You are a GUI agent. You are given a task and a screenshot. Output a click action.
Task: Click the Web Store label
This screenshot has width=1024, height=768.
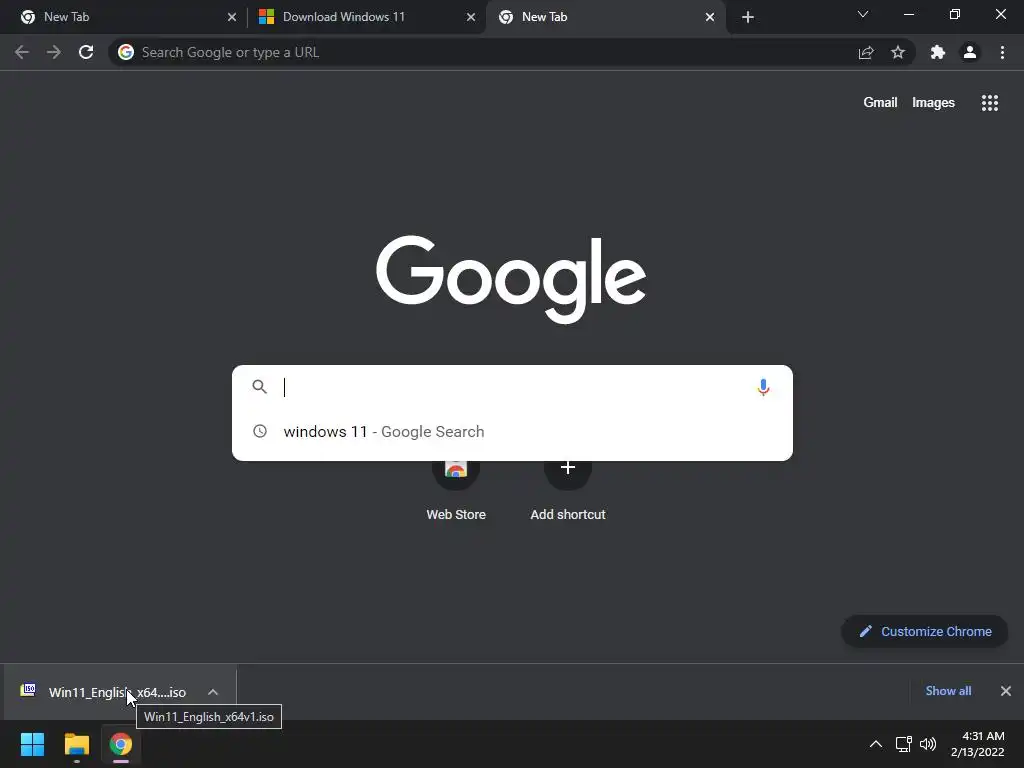pos(456,515)
